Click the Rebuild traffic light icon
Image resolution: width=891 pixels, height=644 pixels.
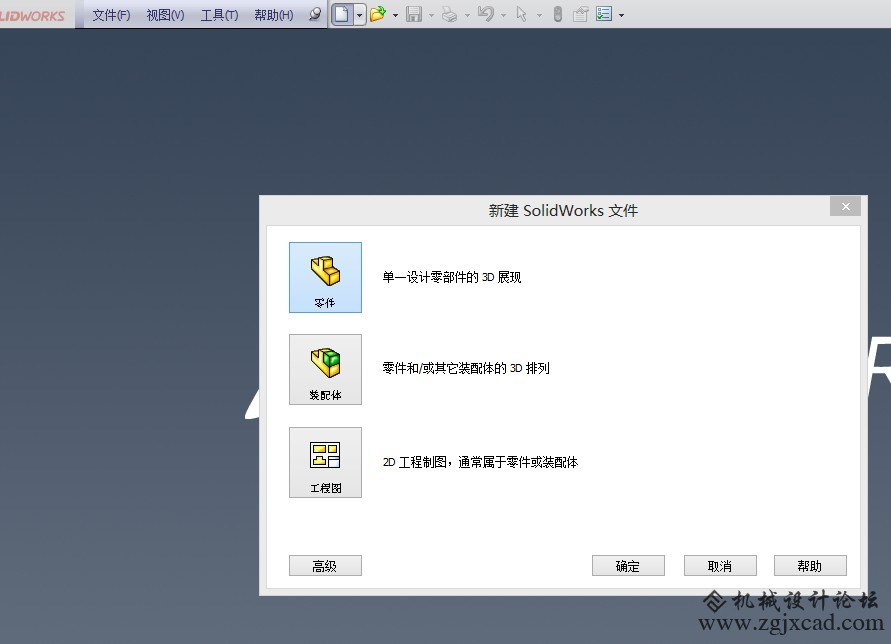click(x=557, y=14)
